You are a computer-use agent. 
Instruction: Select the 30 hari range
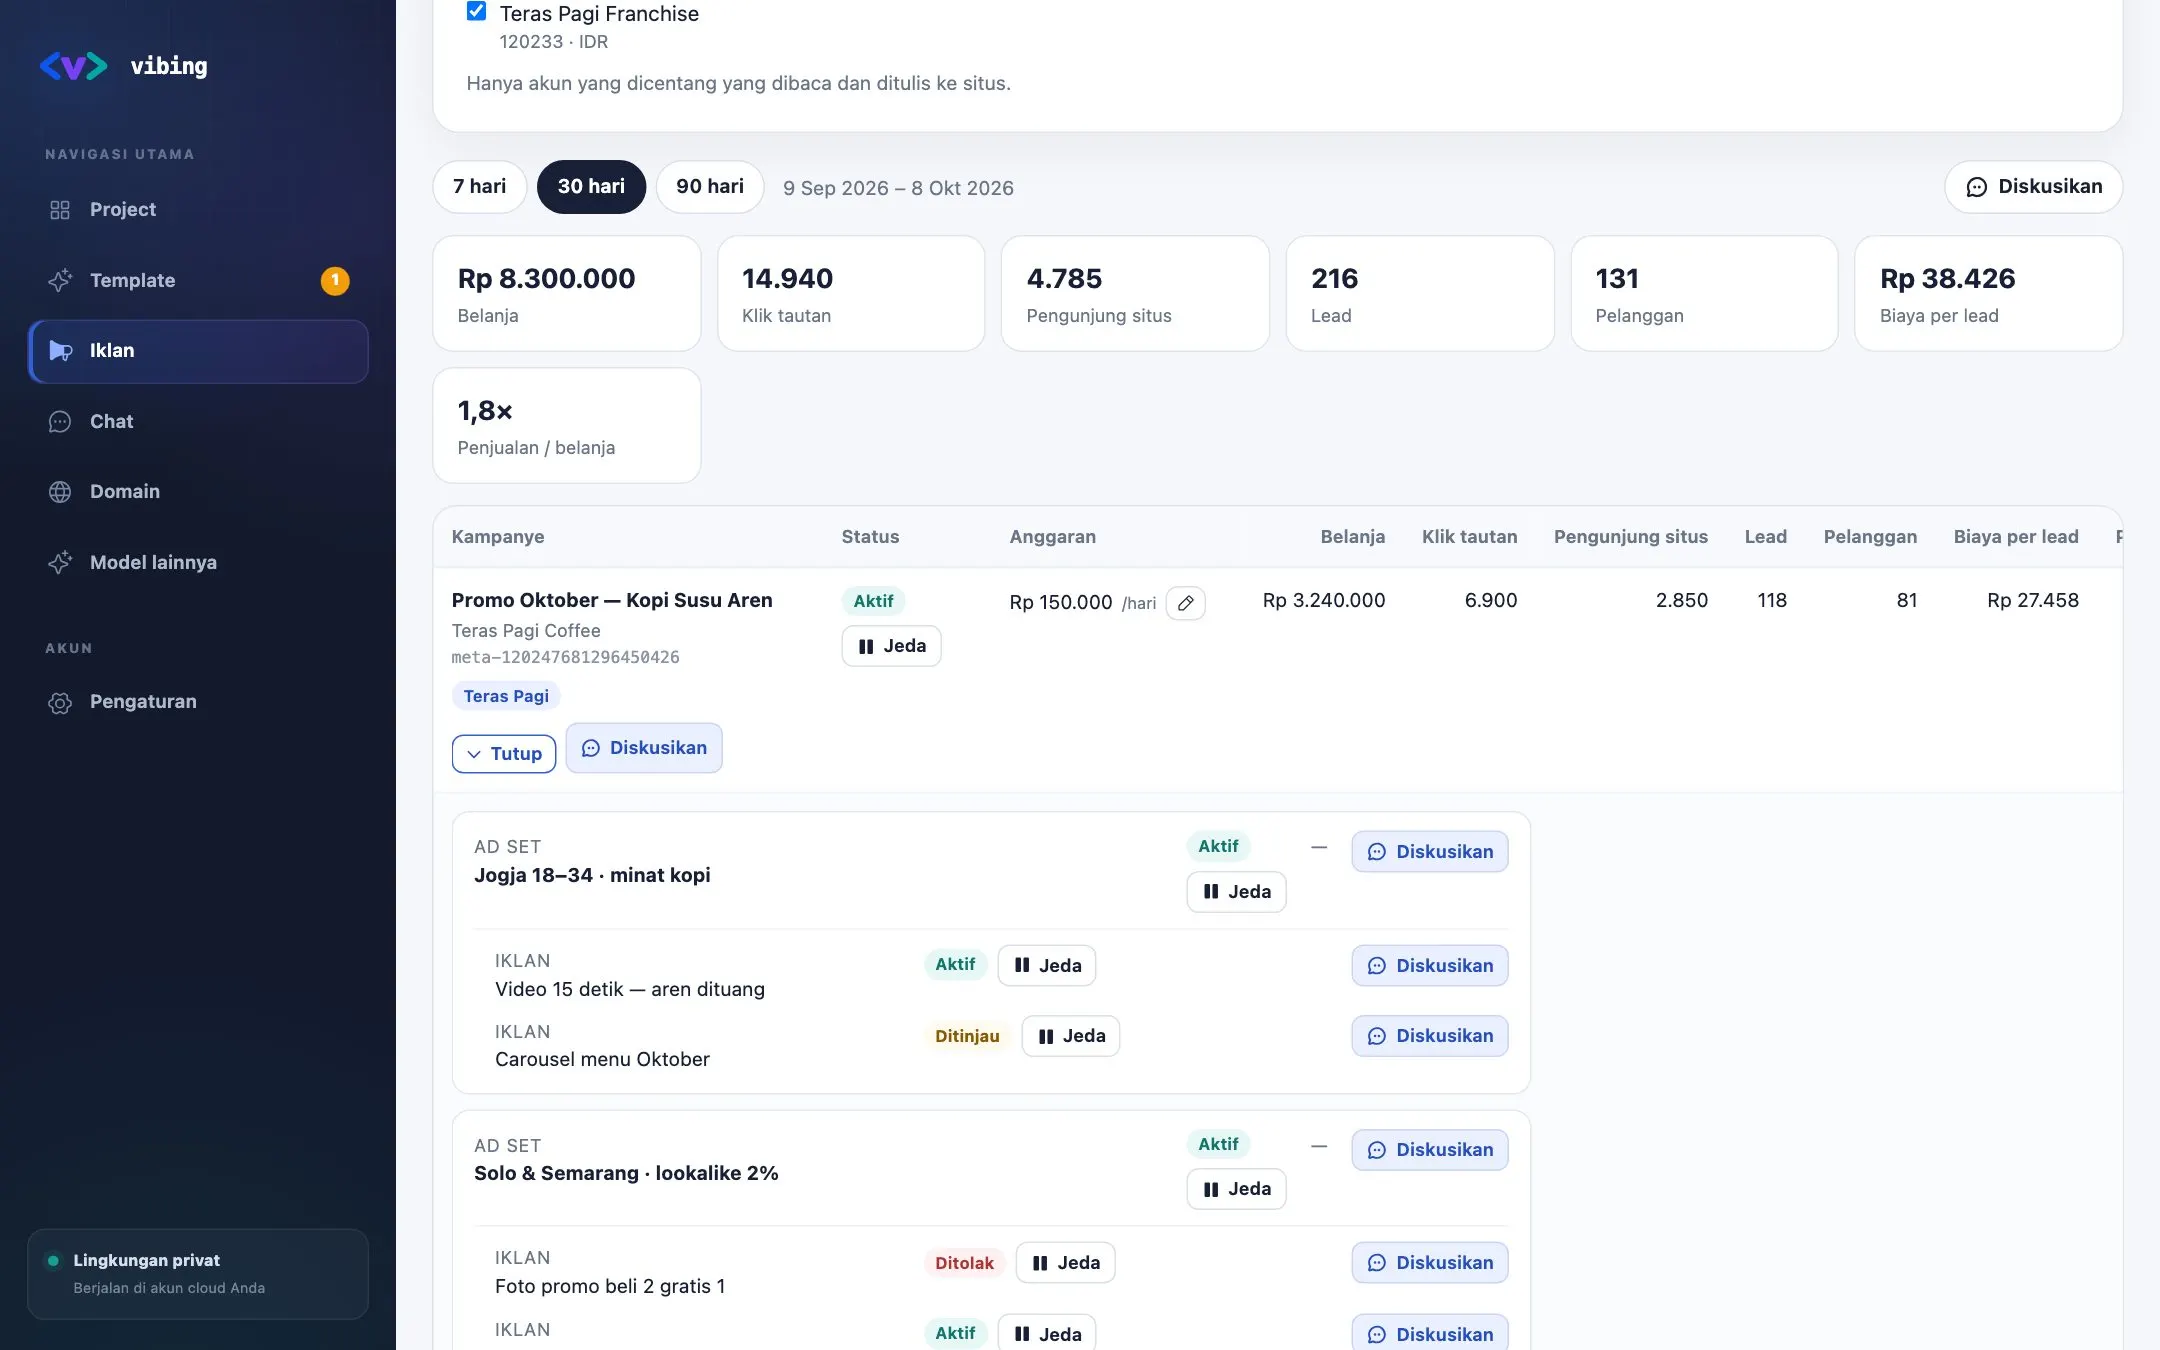pyautogui.click(x=591, y=187)
